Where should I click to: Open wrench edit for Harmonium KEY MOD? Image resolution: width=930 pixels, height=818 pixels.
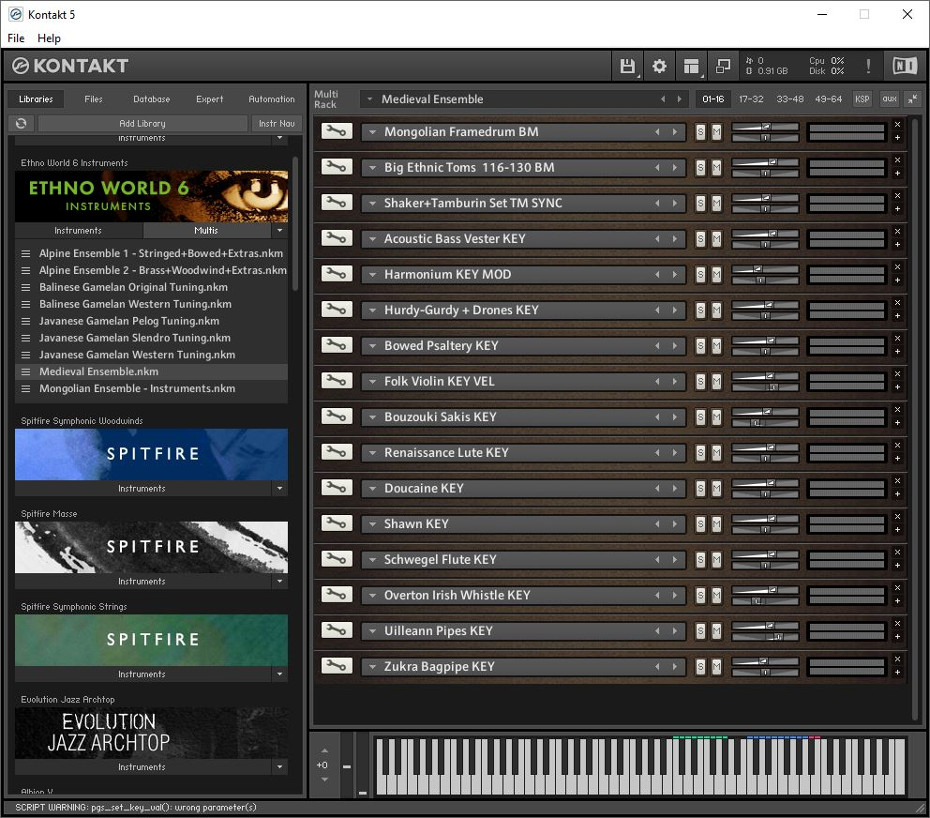(x=336, y=273)
